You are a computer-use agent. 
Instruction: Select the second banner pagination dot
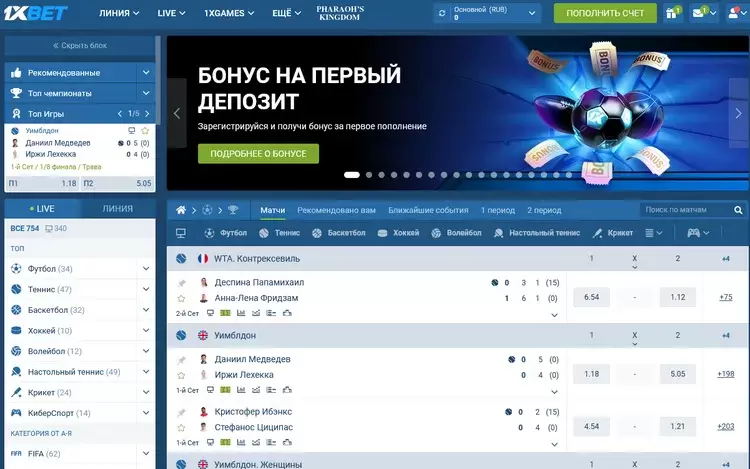[x=369, y=175]
